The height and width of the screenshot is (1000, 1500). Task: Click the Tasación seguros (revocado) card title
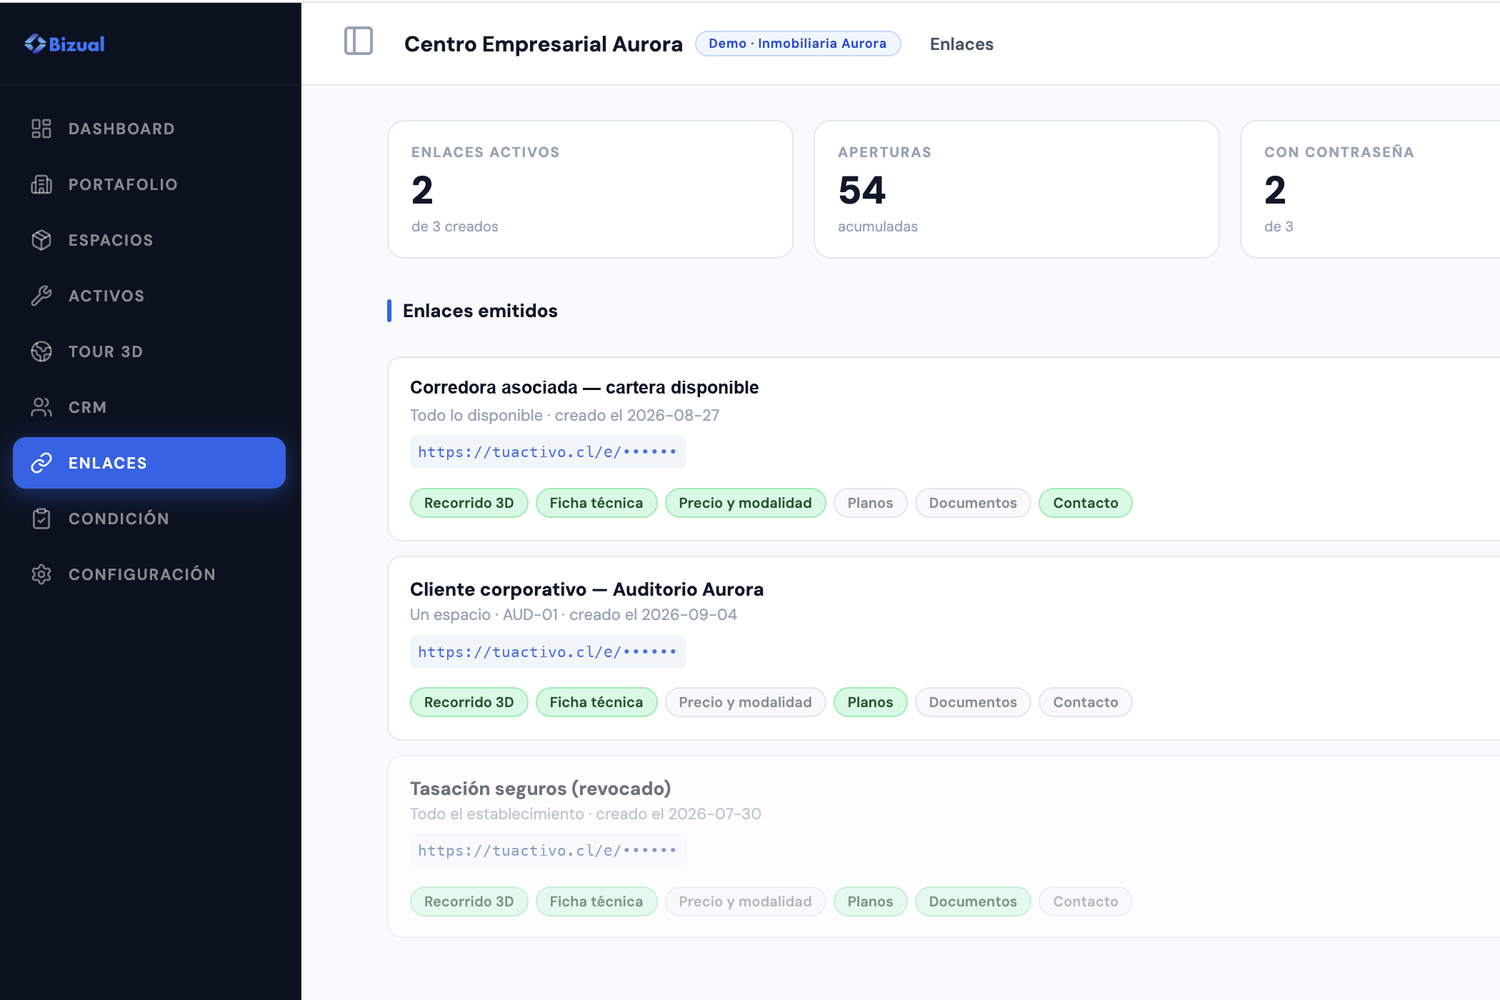pos(540,788)
